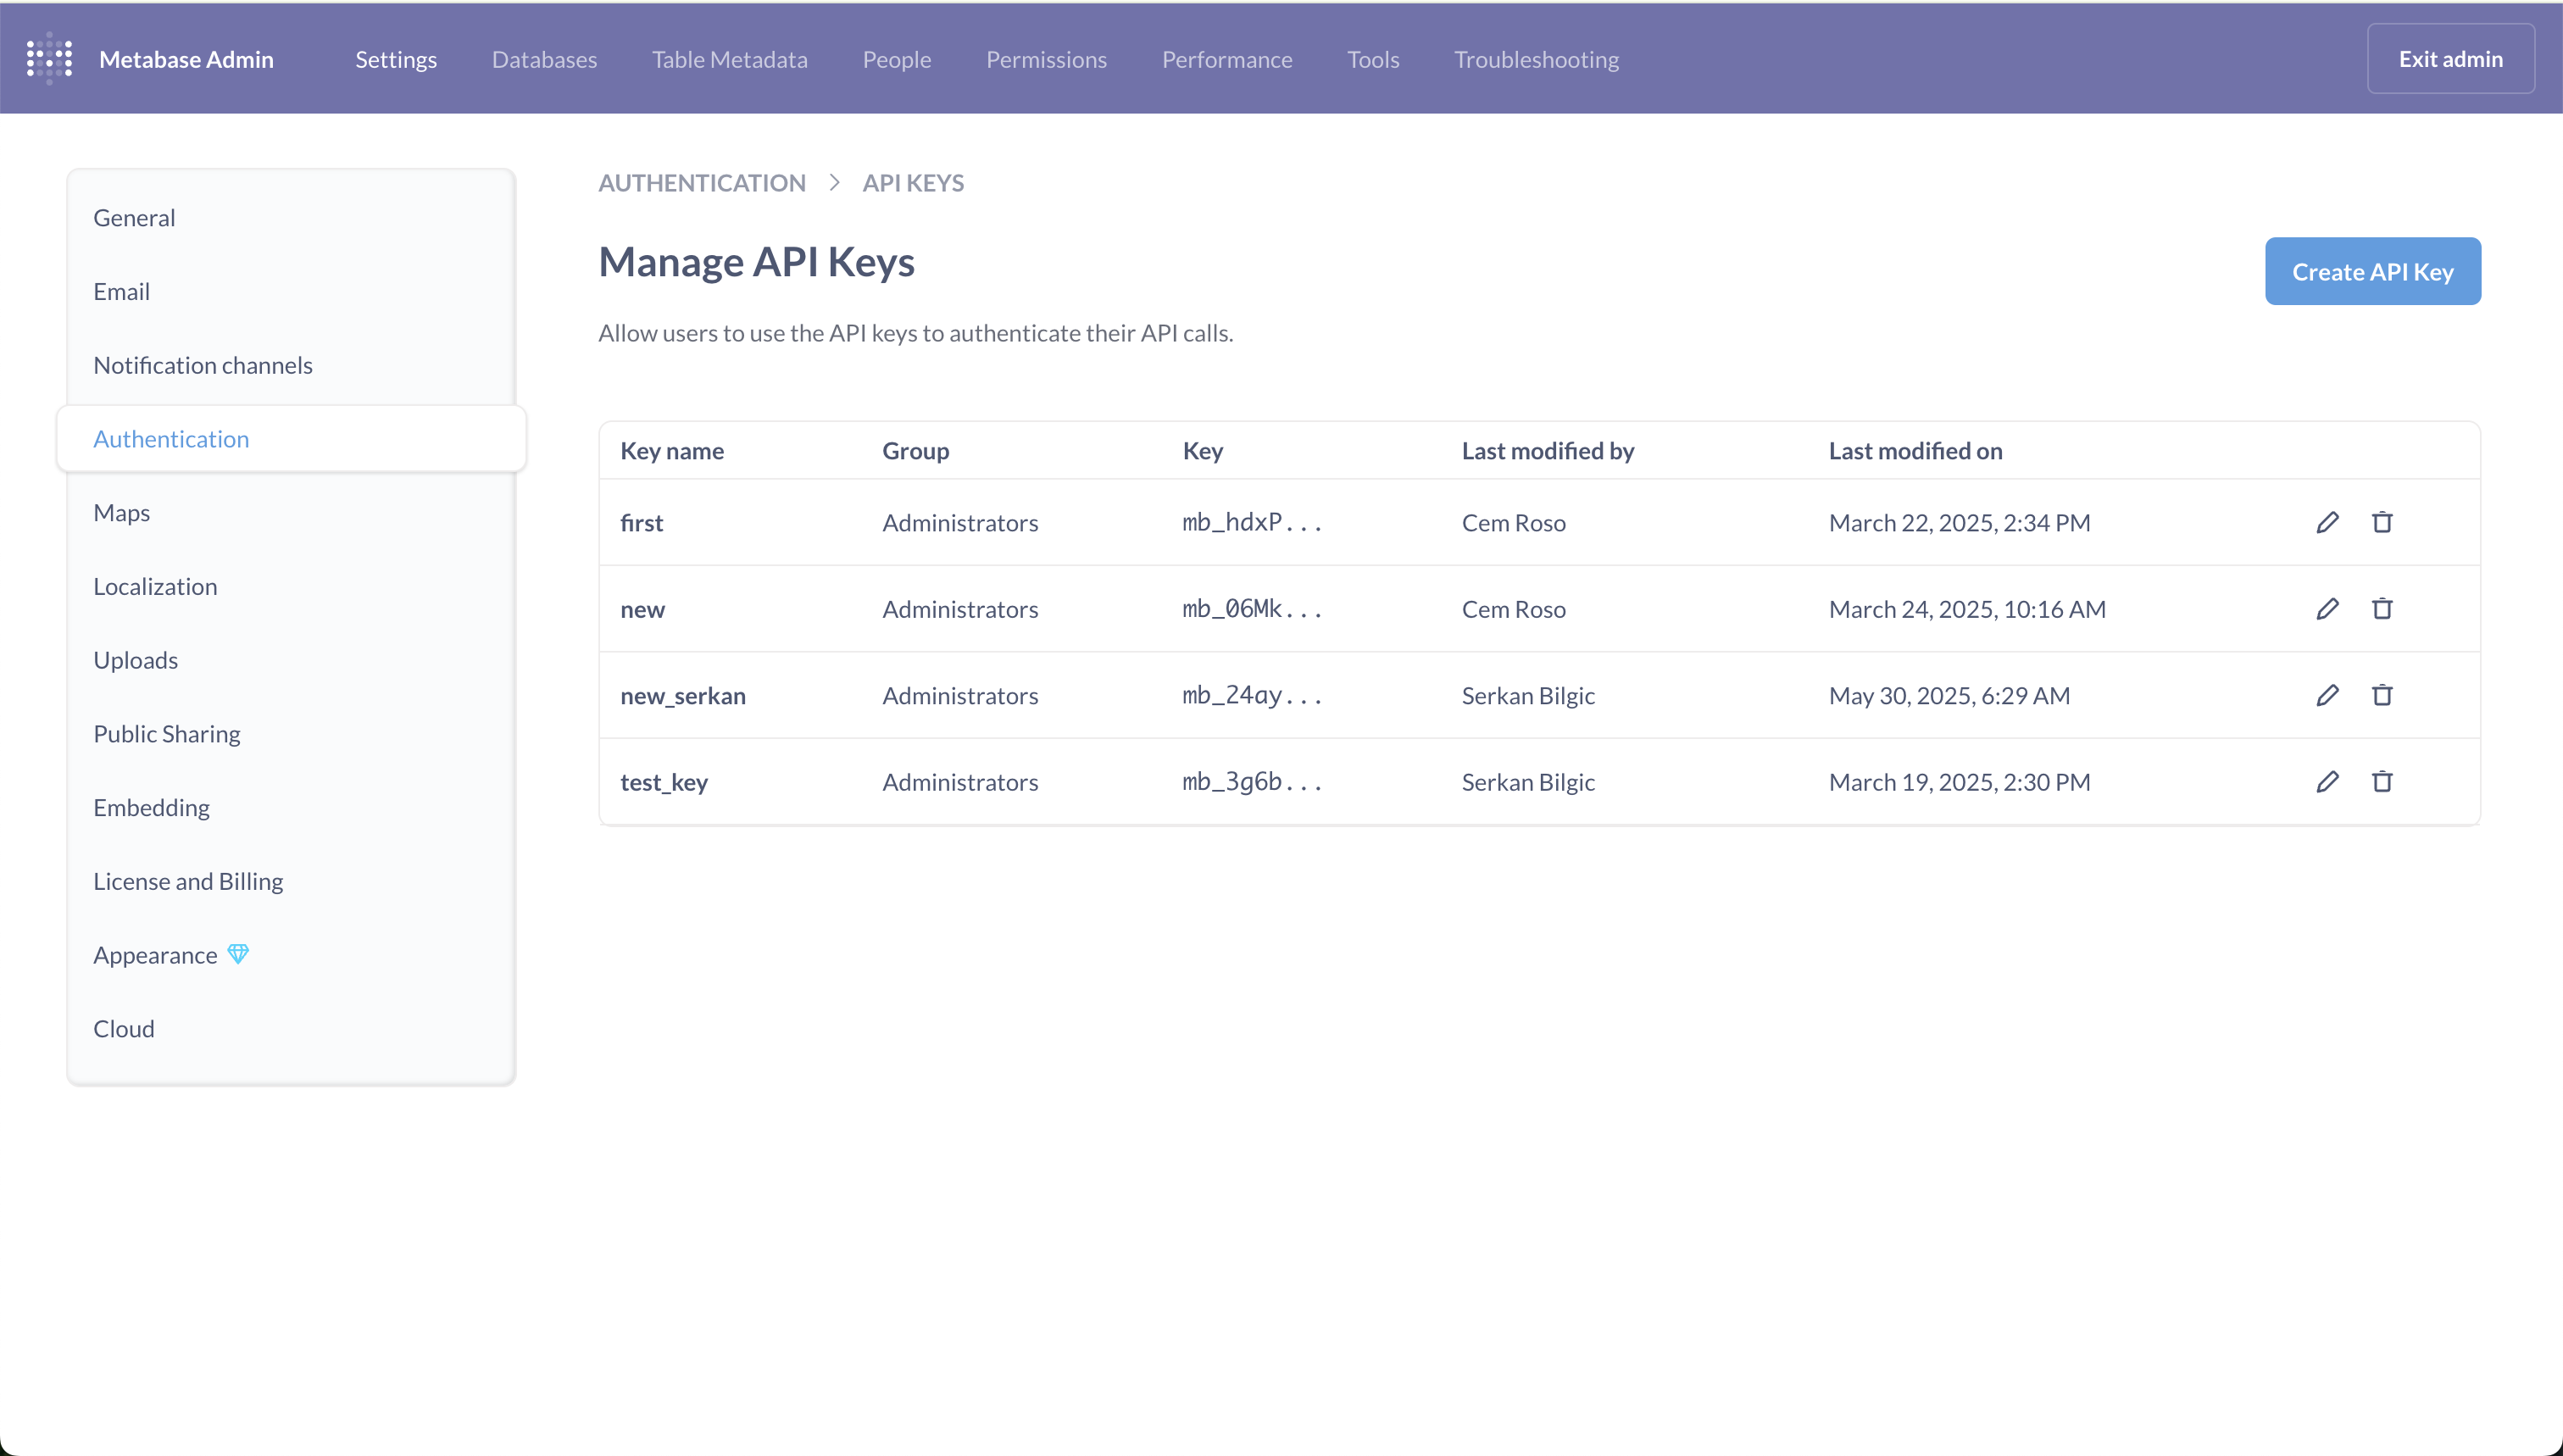The width and height of the screenshot is (2563, 1456).
Task: Open General settings in sidebar
Action: pyautogui.click(x=291, y=218)
